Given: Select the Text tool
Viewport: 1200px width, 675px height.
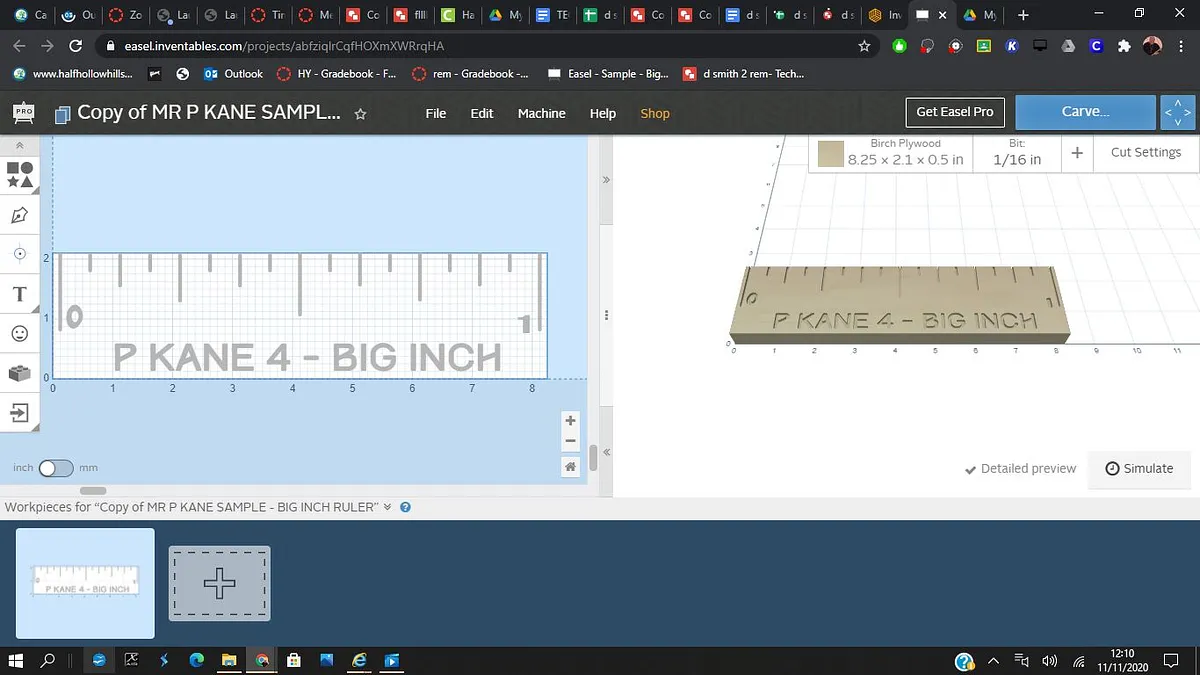Looking at the screenshot, I should (20, 294).
